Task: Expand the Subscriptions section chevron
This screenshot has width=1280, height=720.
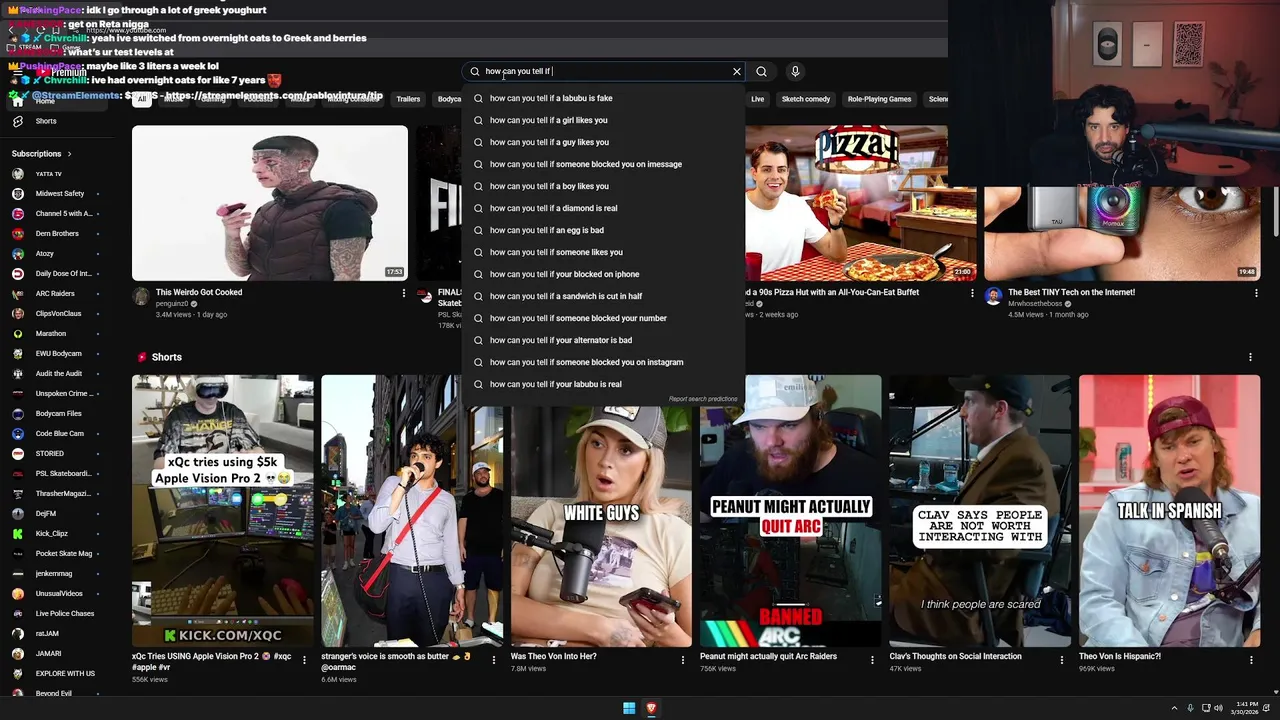Action: point(69,154)
